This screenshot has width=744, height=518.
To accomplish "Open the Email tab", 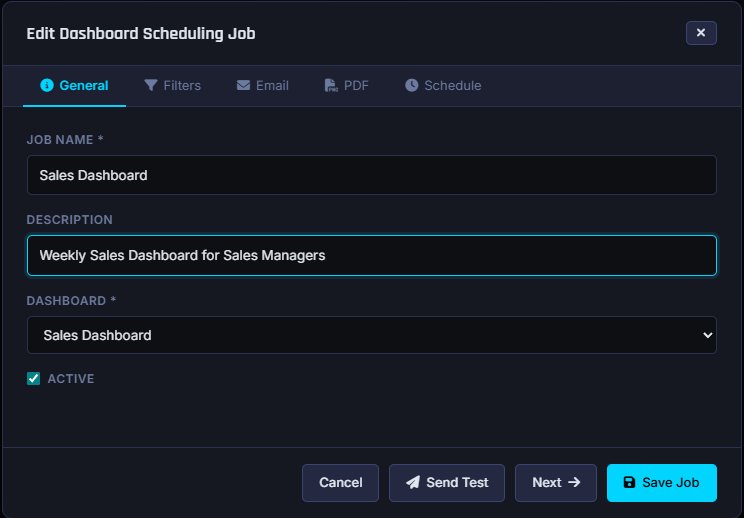I will pos(262,85).
